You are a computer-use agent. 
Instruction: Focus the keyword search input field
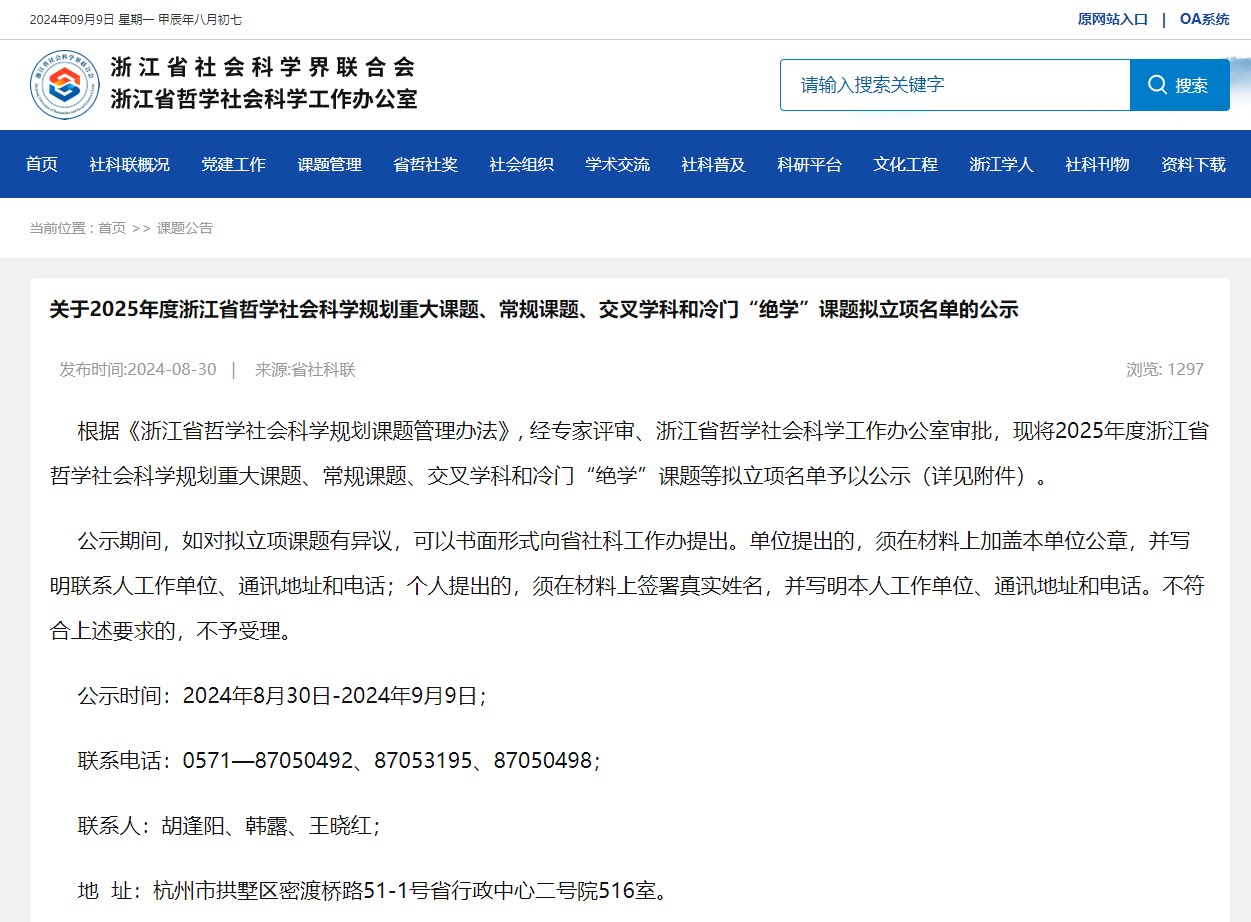[954, 85]
